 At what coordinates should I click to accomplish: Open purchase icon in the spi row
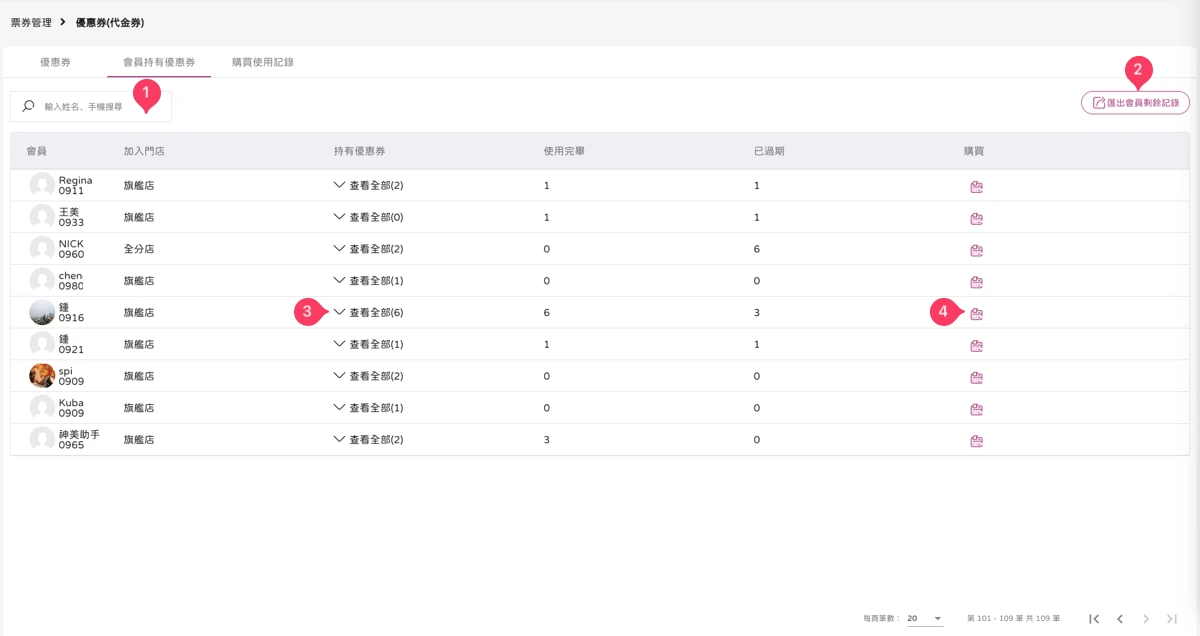click(977, 377)
